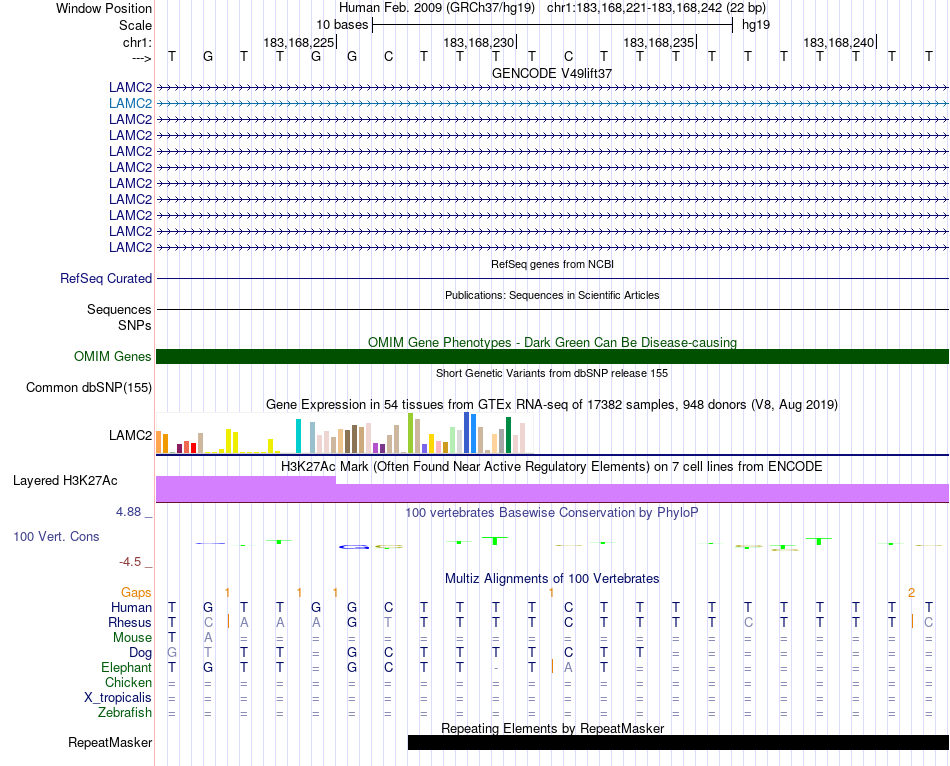Select the light blue LAMC2 transcript label
The height and width of the screenshot is (766, 950).
click(130, 104)
